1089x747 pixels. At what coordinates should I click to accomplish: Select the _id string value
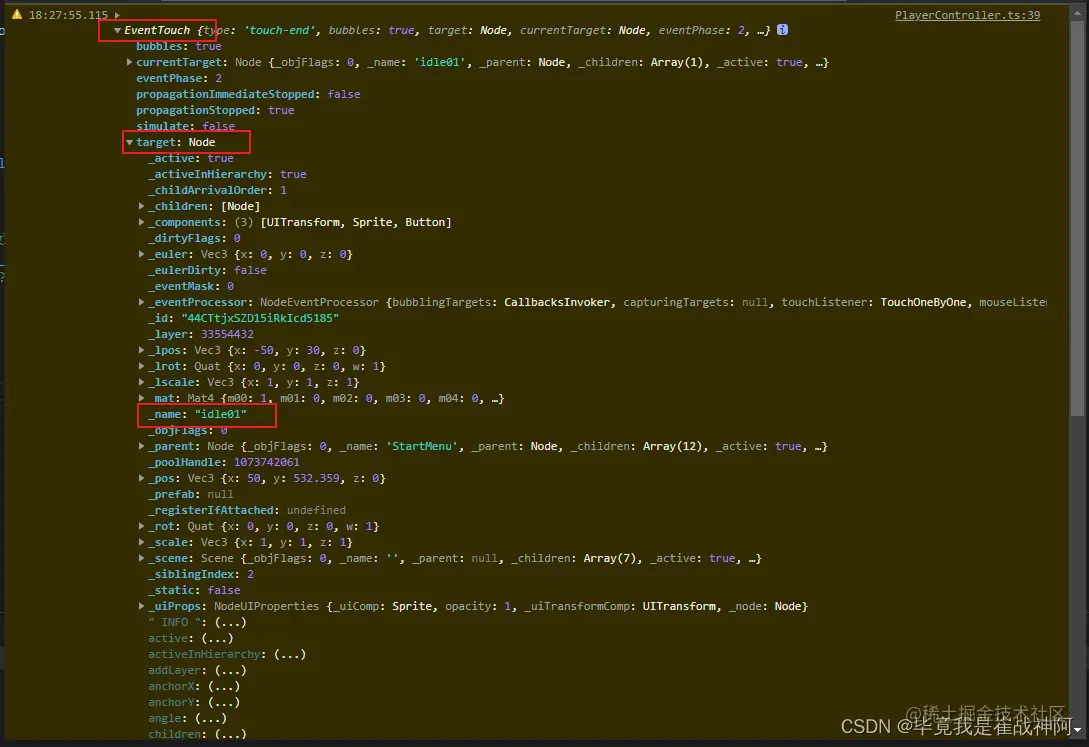pyautogui.click(x=260, y=318)
